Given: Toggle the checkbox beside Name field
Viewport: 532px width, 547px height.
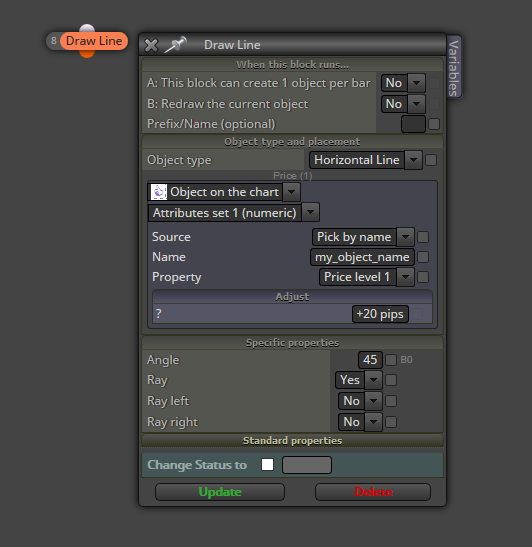Looking at the screenshot, I should pyautogui.click(x=423, y=257).
